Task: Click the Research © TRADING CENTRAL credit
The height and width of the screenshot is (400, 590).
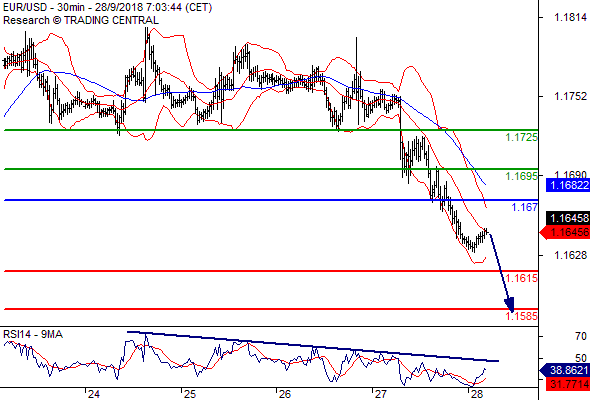Action: (x=81, y=20)
